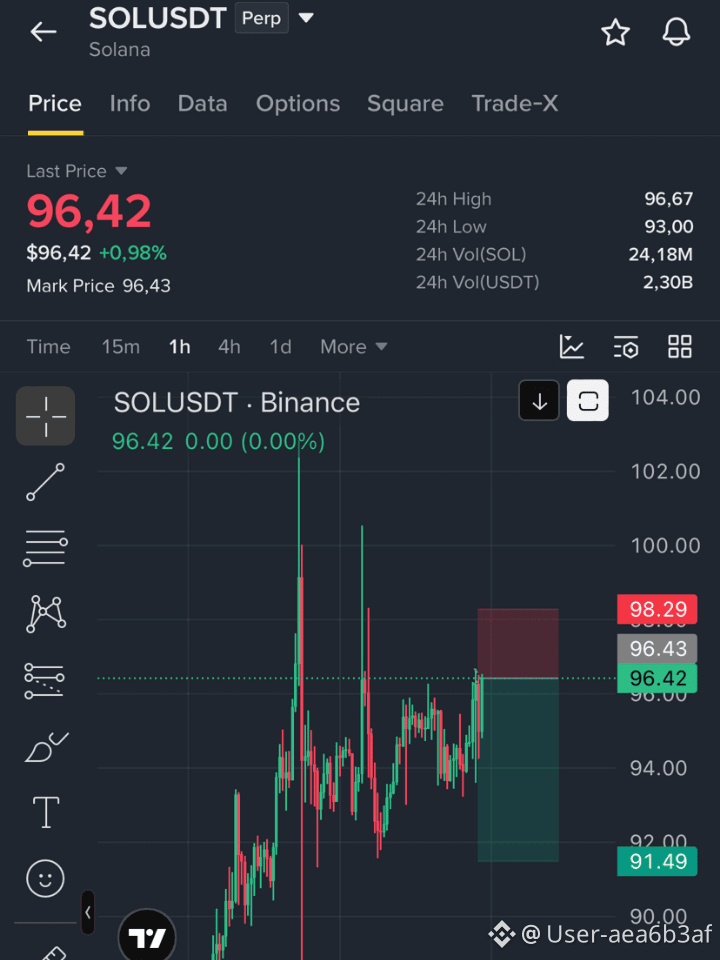
Task: Open price alerts via the bell icon
Action: [677, 32]
